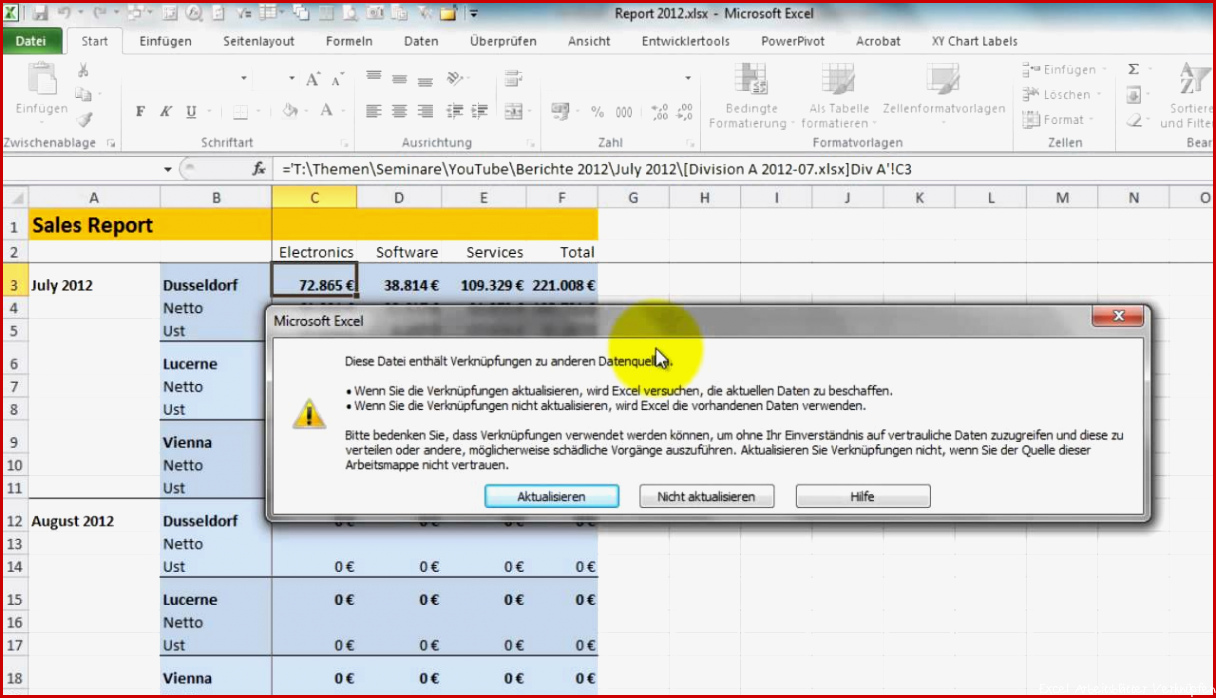1216x698 pixels.
Task: Open the Zwischenablage dialog launcher
Action: click(111, 144)
